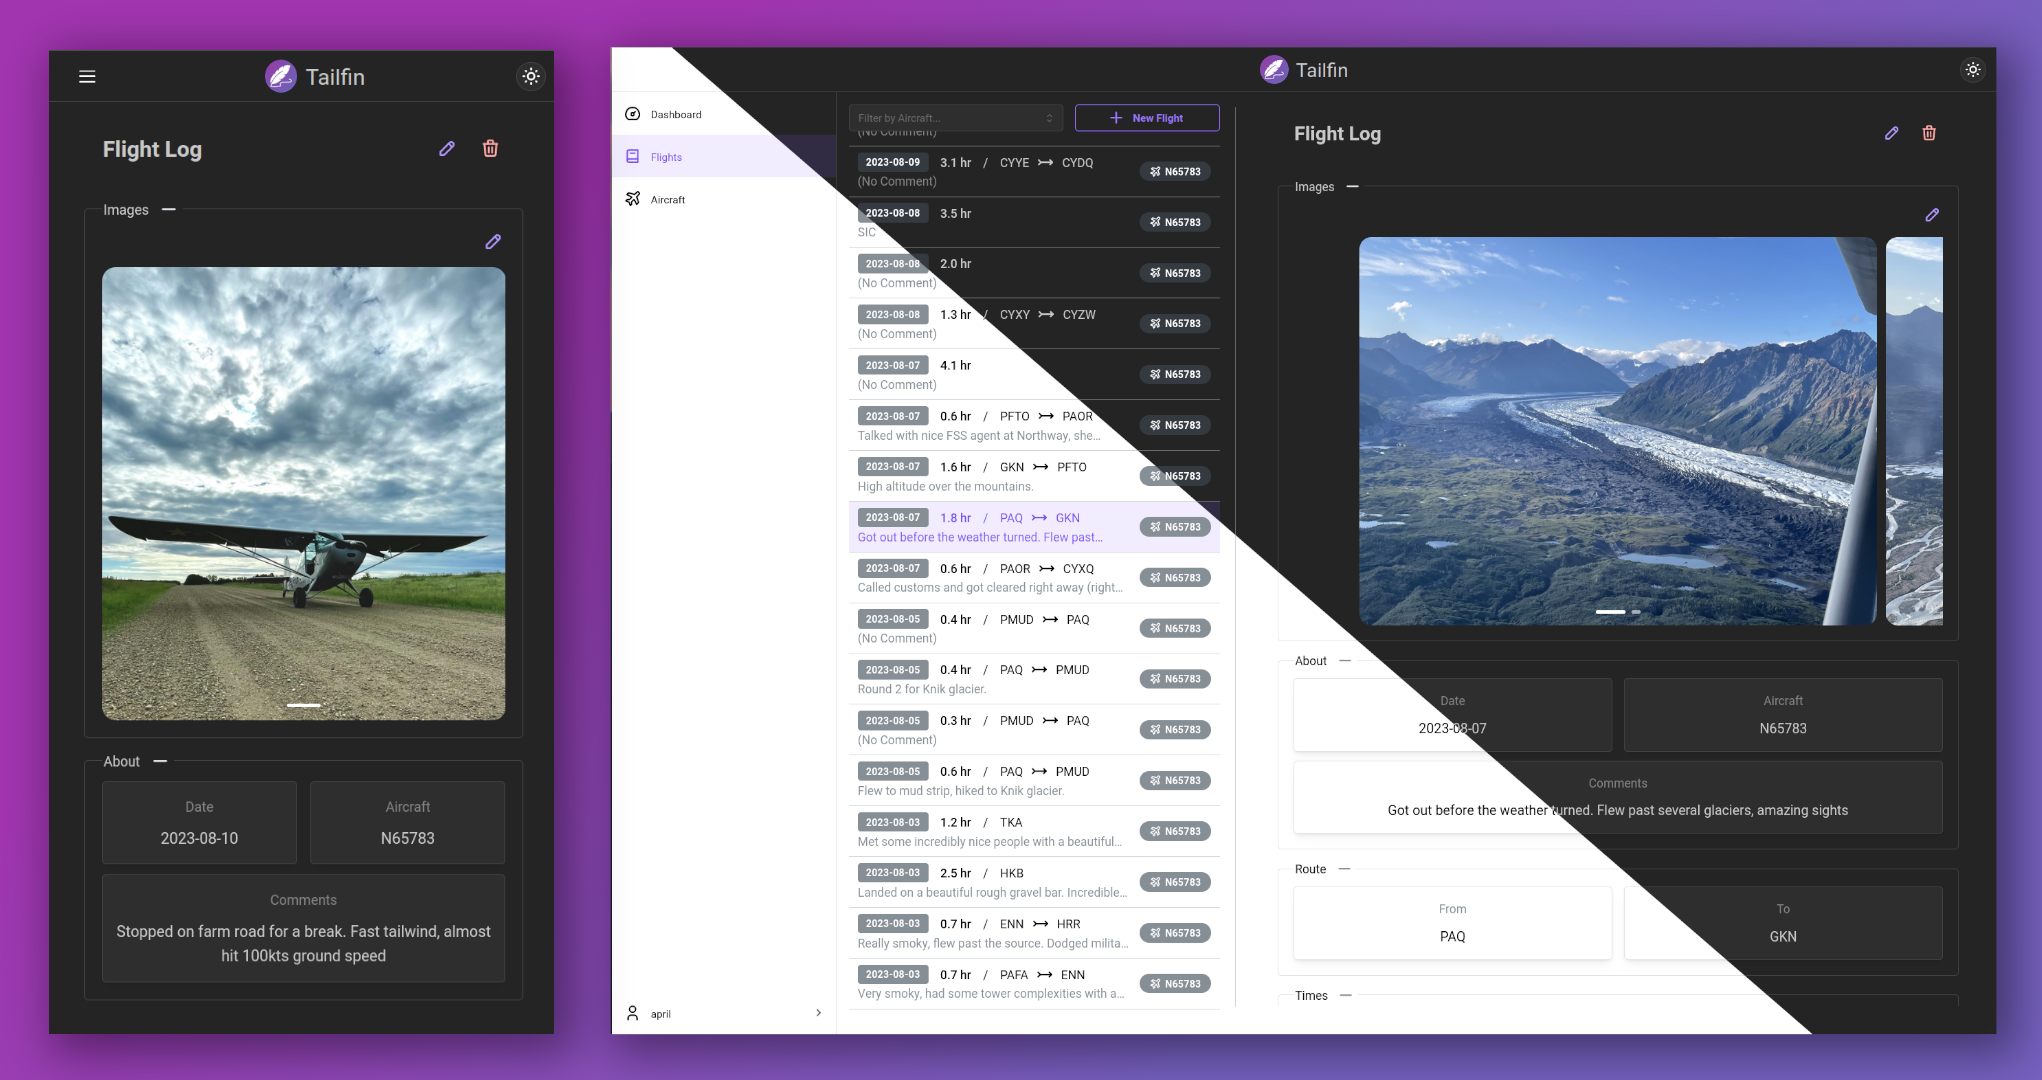The image size is (2042, 1080).
Task: Click desktop Flight Log edit pencil icon
Action: click(1891, 133)
